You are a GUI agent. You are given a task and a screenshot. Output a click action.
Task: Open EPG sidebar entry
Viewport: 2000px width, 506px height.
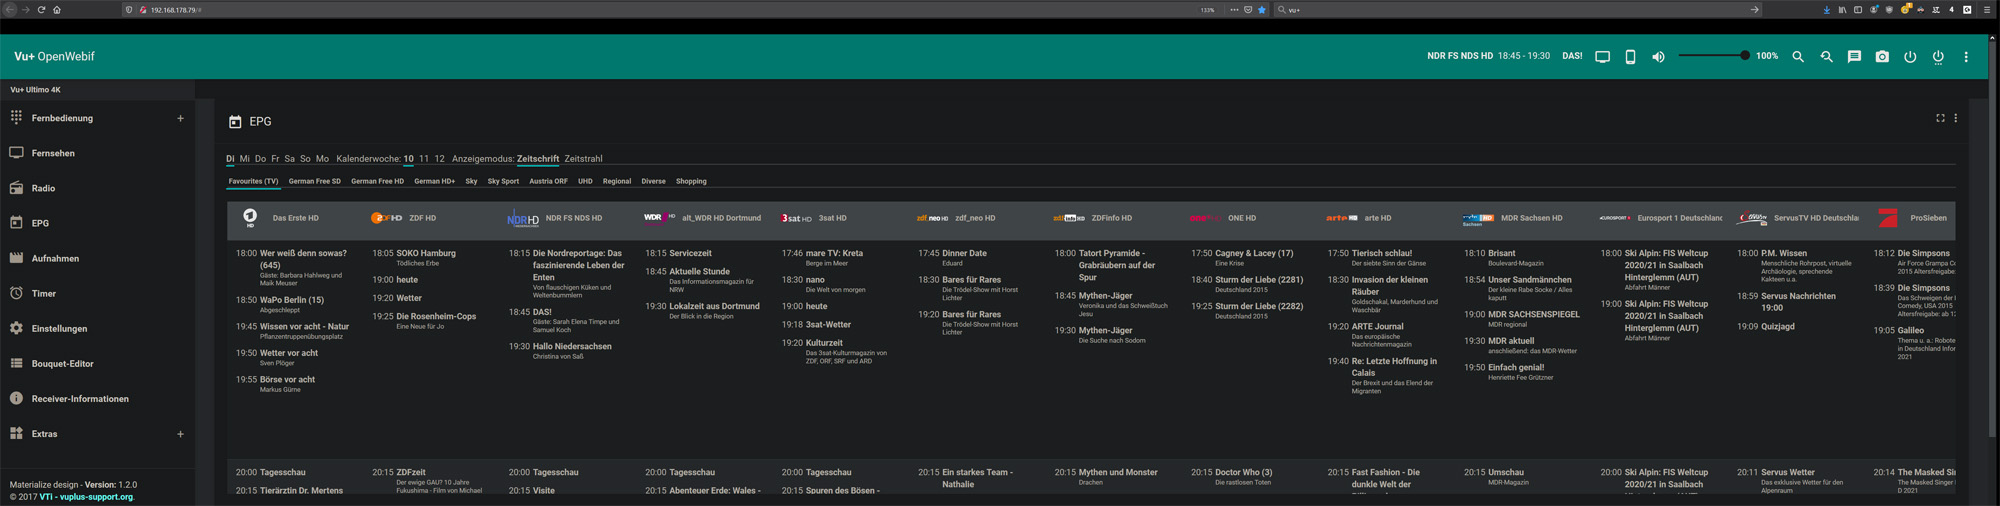coord(40,223)
